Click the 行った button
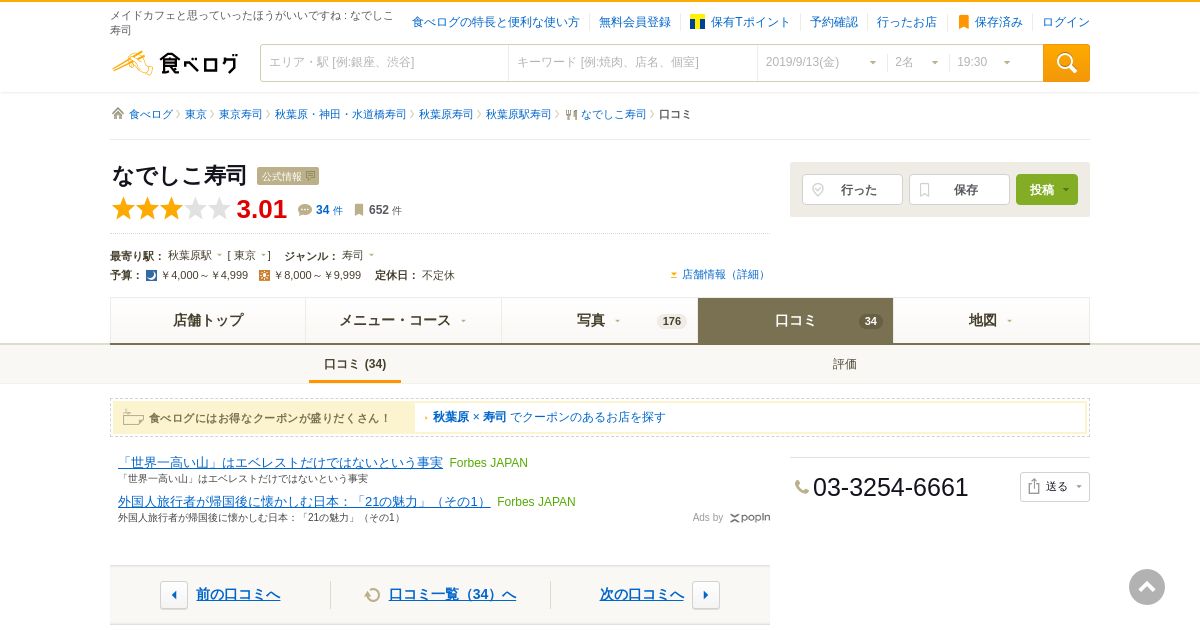 coord(852,190)
